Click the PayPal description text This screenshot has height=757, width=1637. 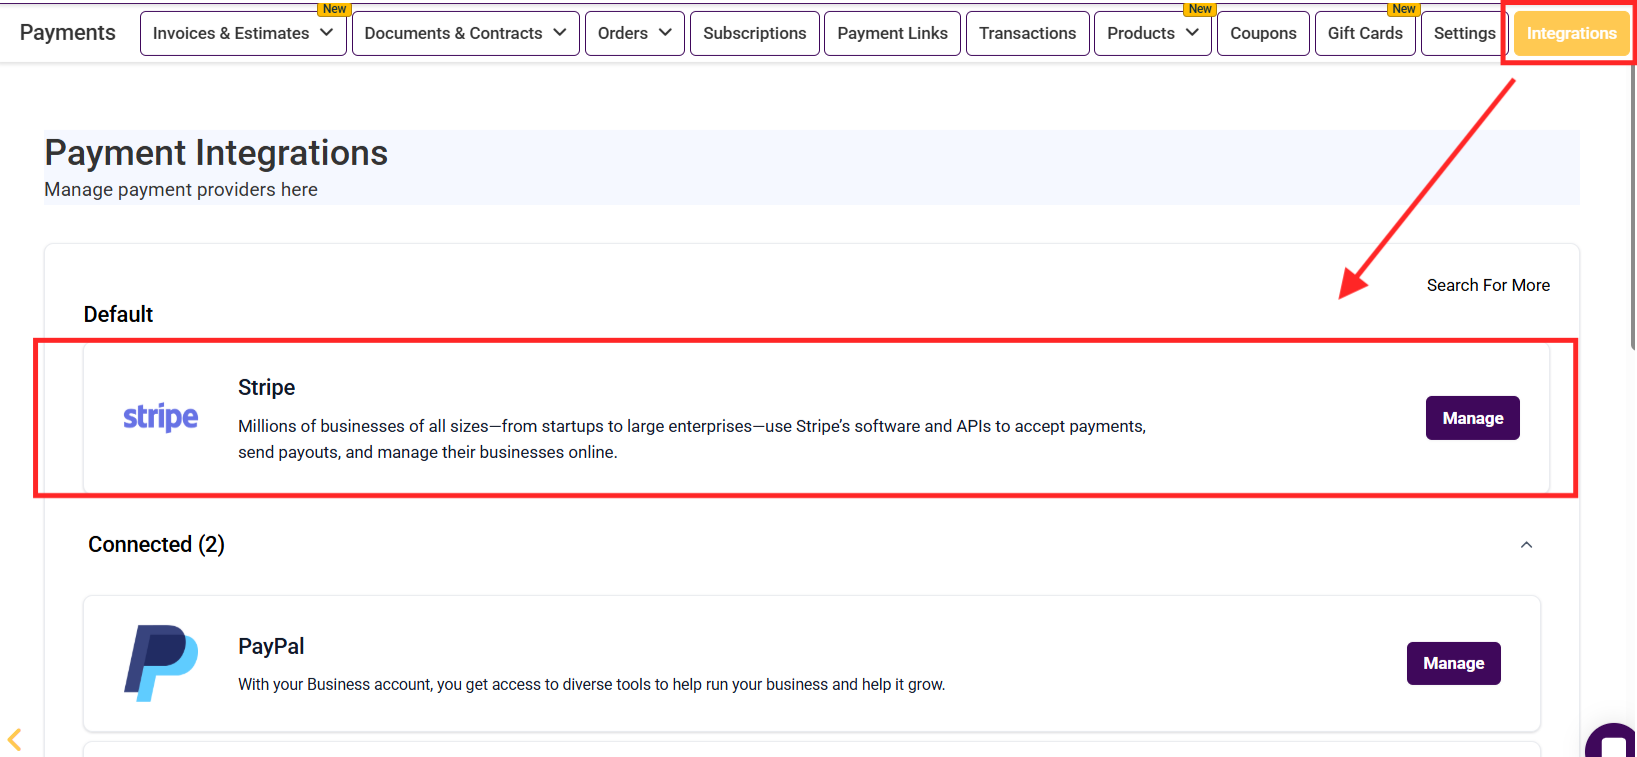pos(591,684)
